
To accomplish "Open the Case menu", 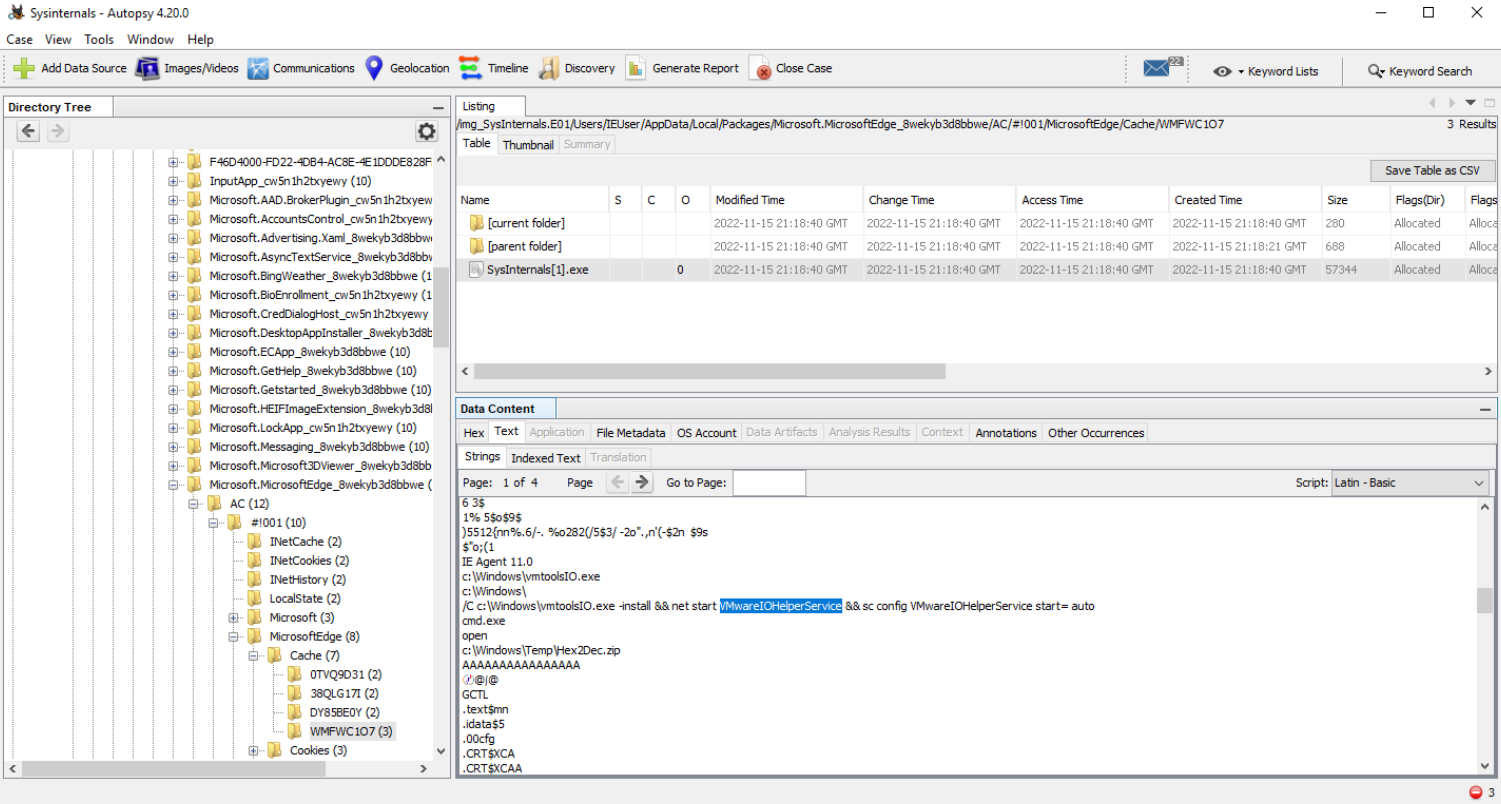I will pos(19,39).
